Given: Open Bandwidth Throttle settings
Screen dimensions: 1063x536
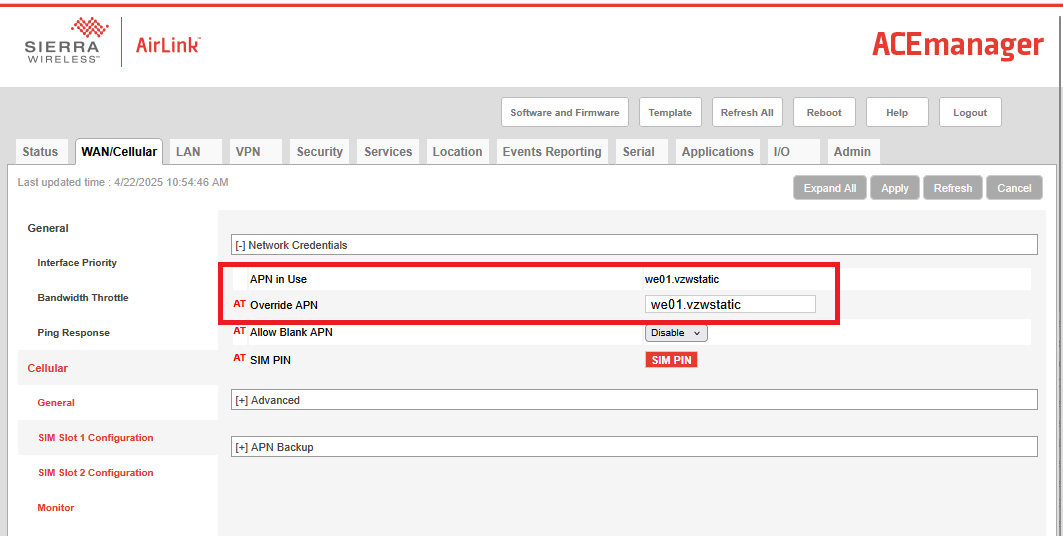Looking at the screenshot, I should (83, 297).
